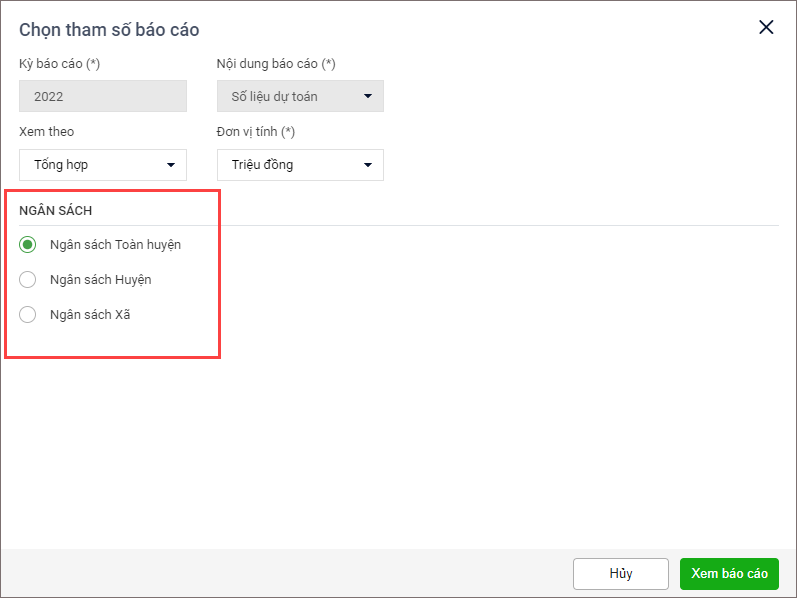Click the Nội dung báo cáo dropdown arrow
This screenshot has height=598, width=797.
coord(368,97)
